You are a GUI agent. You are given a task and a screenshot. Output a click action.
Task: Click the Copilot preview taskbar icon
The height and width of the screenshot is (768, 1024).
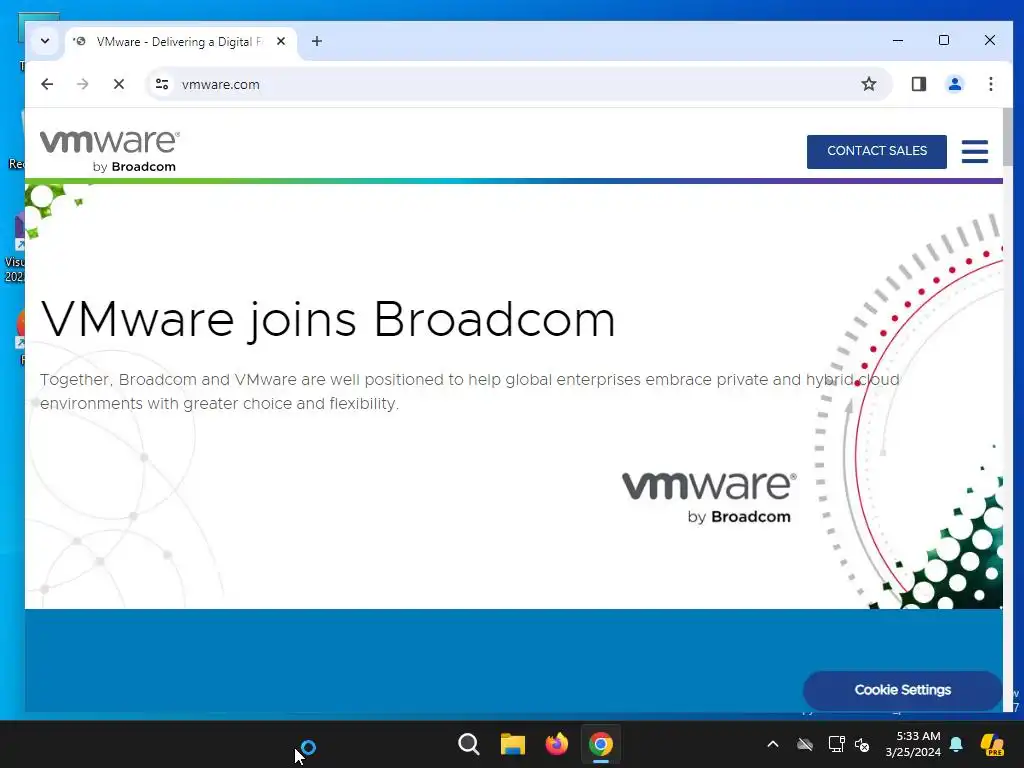[992, 744]
